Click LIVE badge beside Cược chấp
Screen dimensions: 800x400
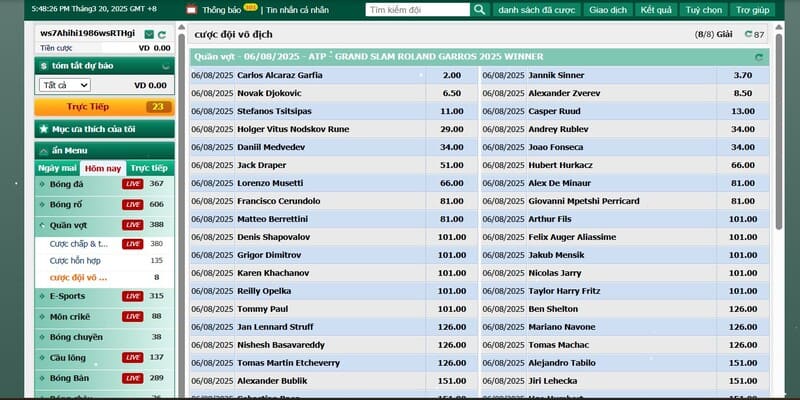coord(132,244)
